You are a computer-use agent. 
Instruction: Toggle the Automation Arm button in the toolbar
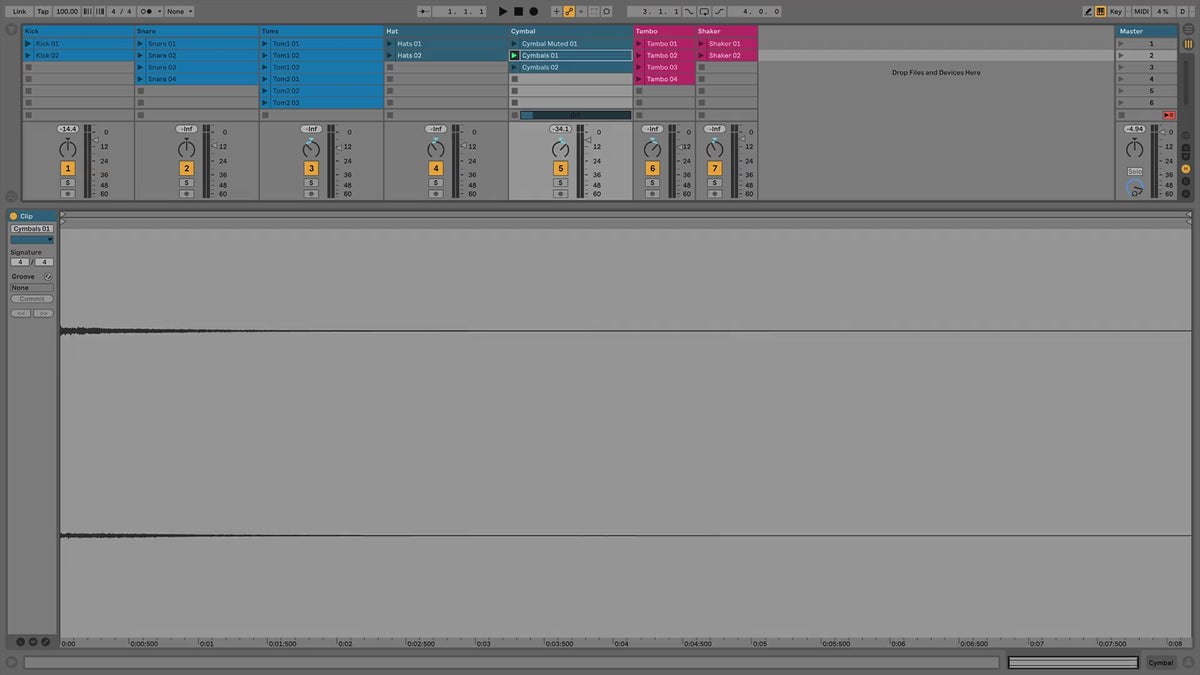(x=569, y=11)
